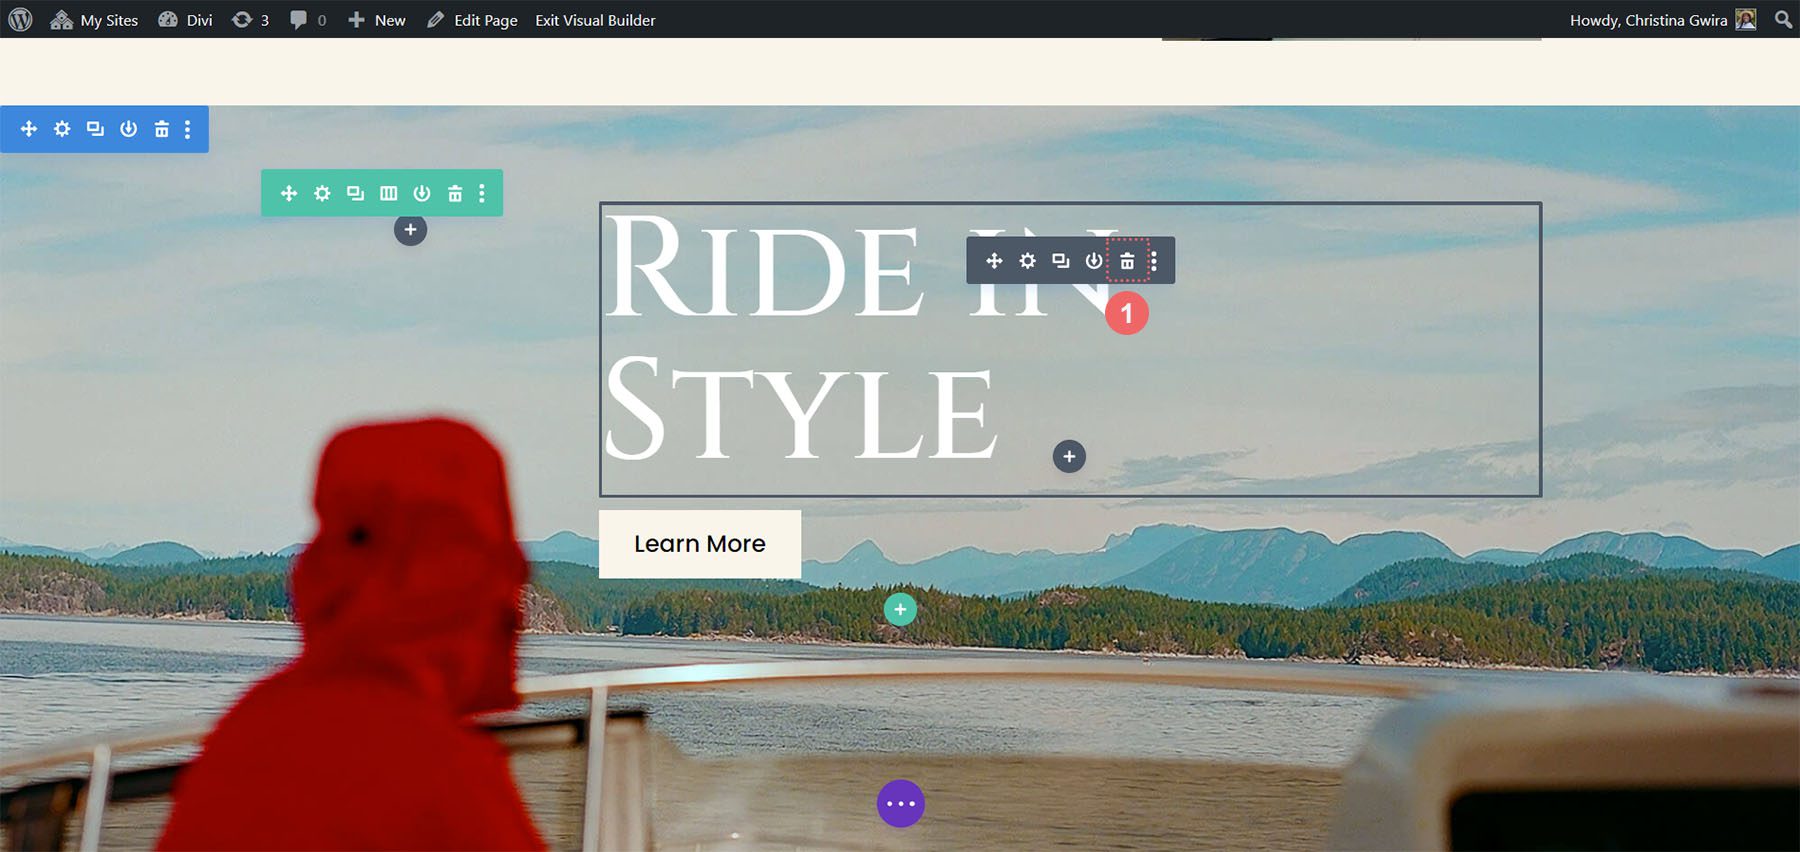Open row settings gear in green toolbar
The width and height of the screenshot is (1800, 852).
tap(322, 193)
